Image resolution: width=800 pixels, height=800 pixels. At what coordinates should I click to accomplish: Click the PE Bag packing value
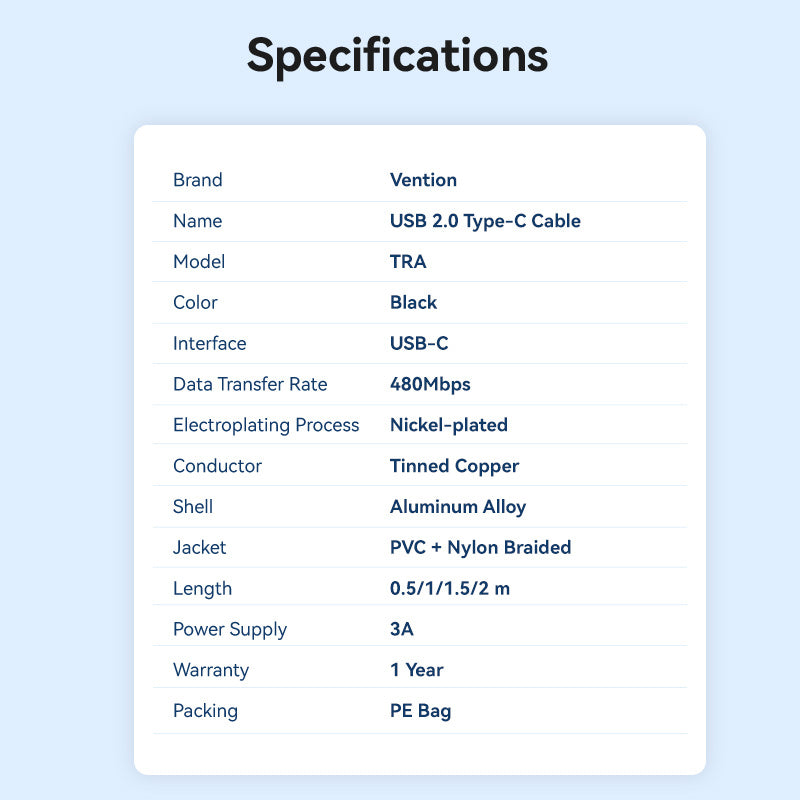[420, 711]
